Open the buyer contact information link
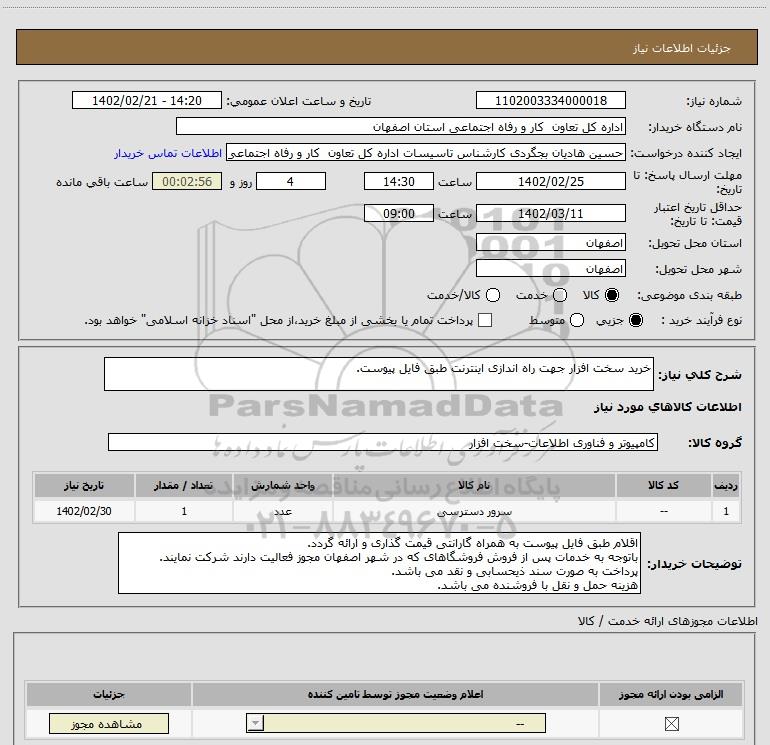770x745 pixels. [168, 153]
